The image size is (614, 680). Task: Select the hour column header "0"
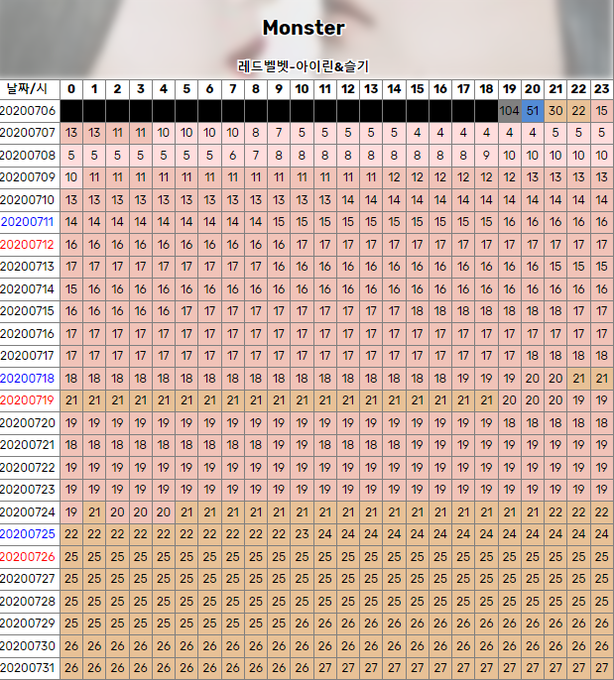click(71, 89)
